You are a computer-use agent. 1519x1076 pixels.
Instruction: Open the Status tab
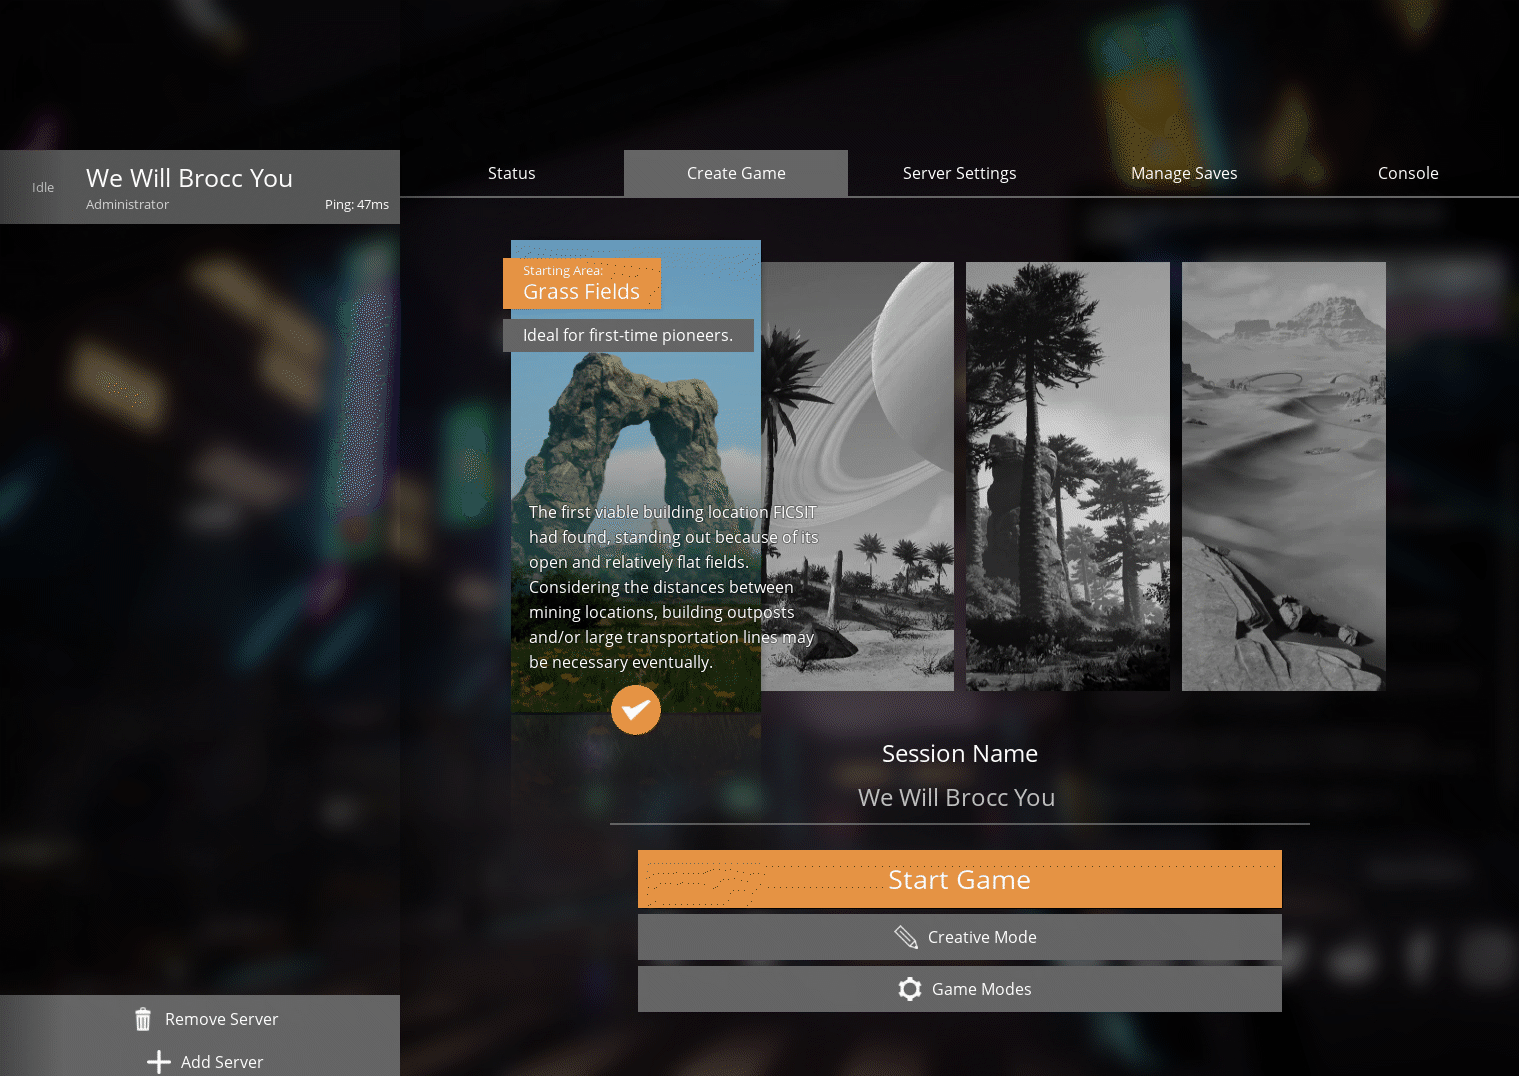(512, 173)
